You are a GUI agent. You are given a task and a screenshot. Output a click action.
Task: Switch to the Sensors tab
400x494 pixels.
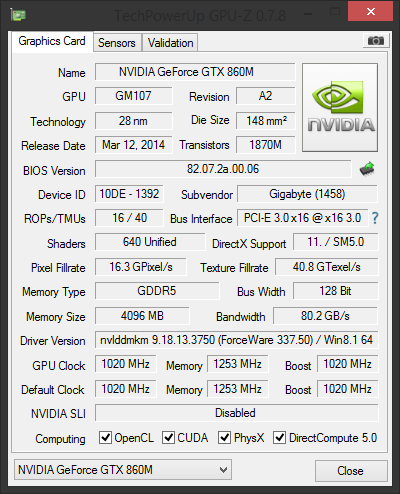[x=117, y=43]
